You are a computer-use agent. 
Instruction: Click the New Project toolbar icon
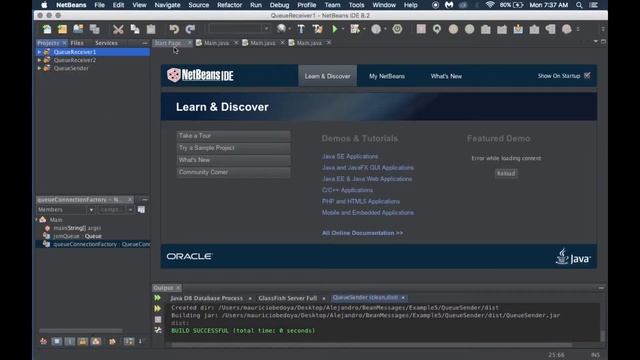(x=62, y=29)
